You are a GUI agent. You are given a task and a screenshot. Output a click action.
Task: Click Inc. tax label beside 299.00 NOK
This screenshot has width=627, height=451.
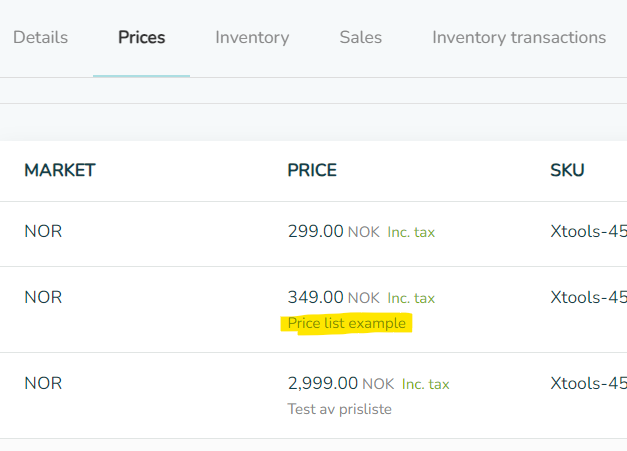click(x=411, y=232)
